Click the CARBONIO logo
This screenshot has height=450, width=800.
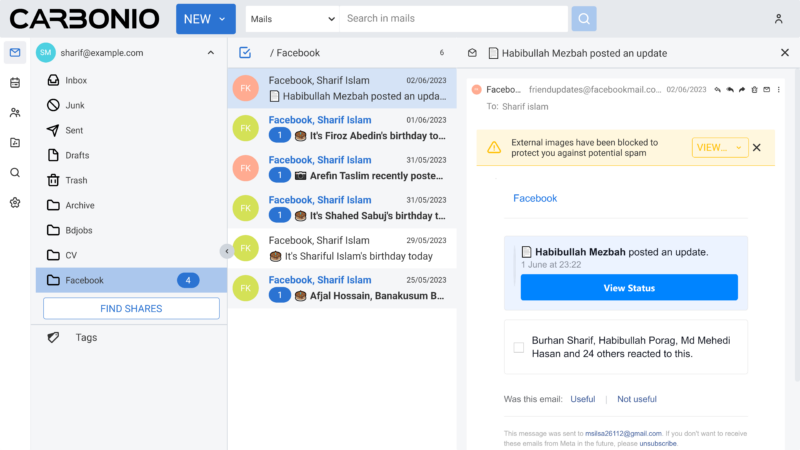(x=84, y=19)
